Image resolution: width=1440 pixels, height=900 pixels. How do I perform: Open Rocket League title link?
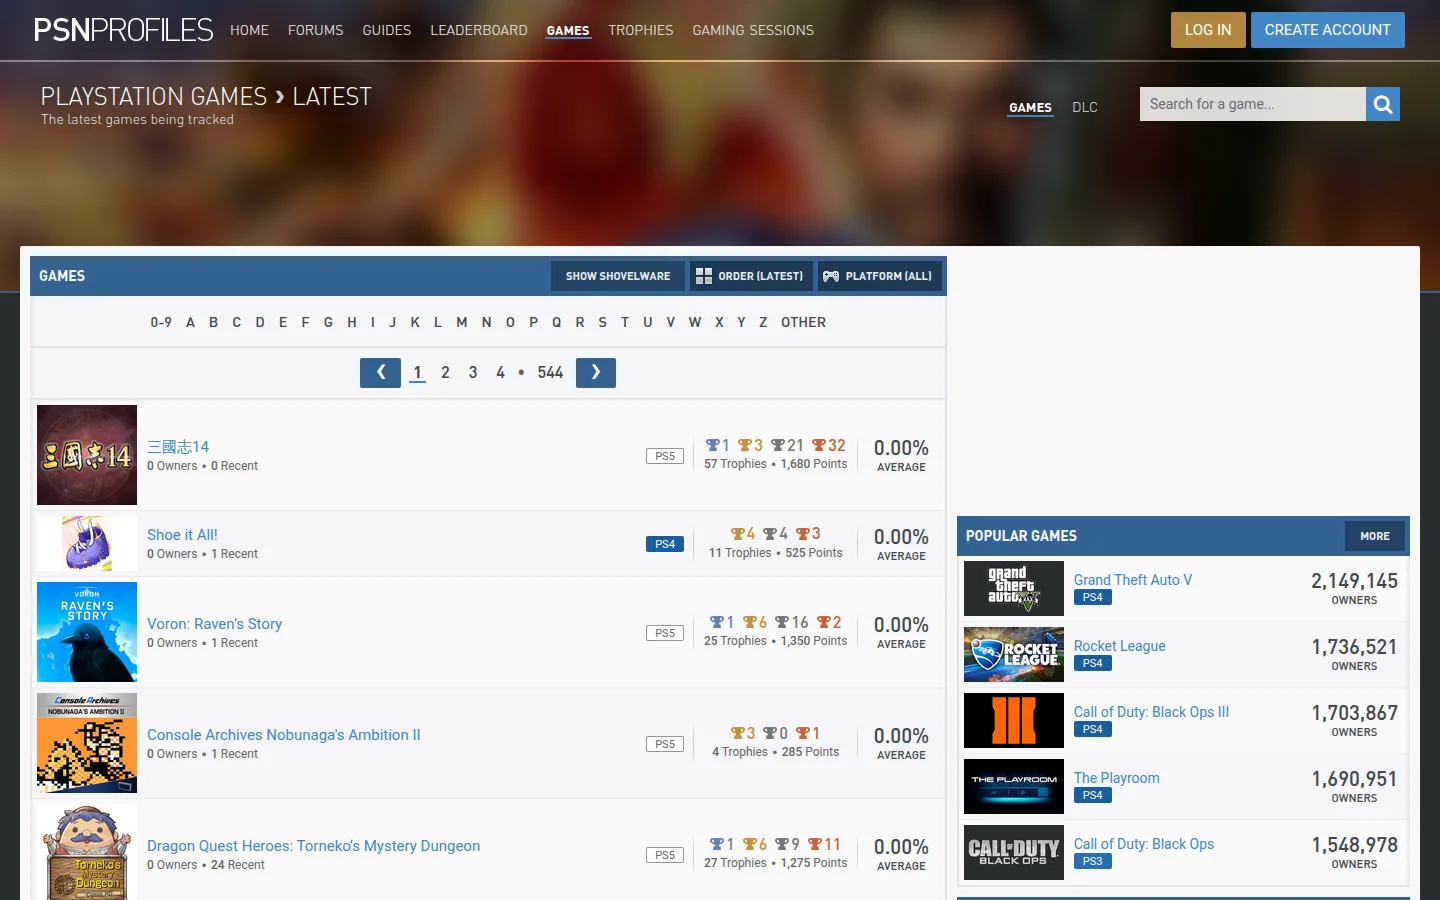coord(1120,646)
